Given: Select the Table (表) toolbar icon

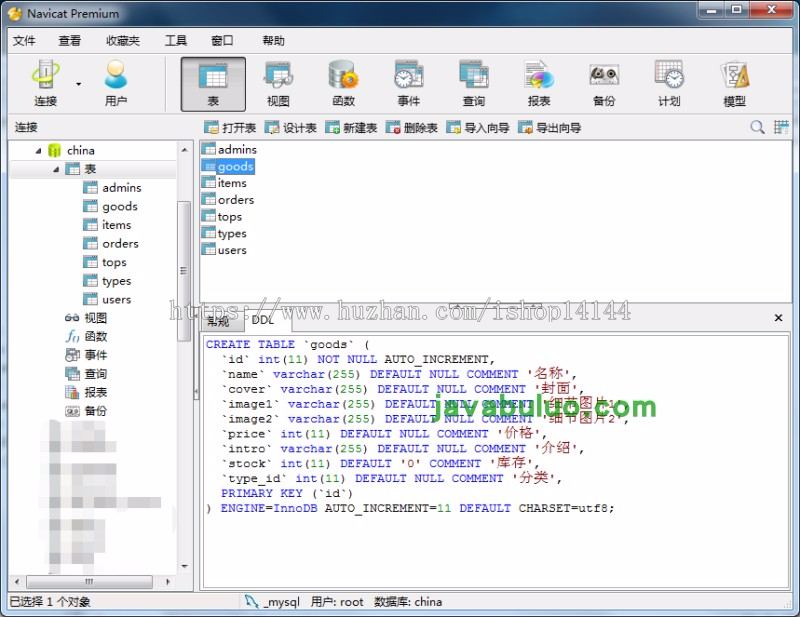Looking at the screenshot, I should click(213, 84).
